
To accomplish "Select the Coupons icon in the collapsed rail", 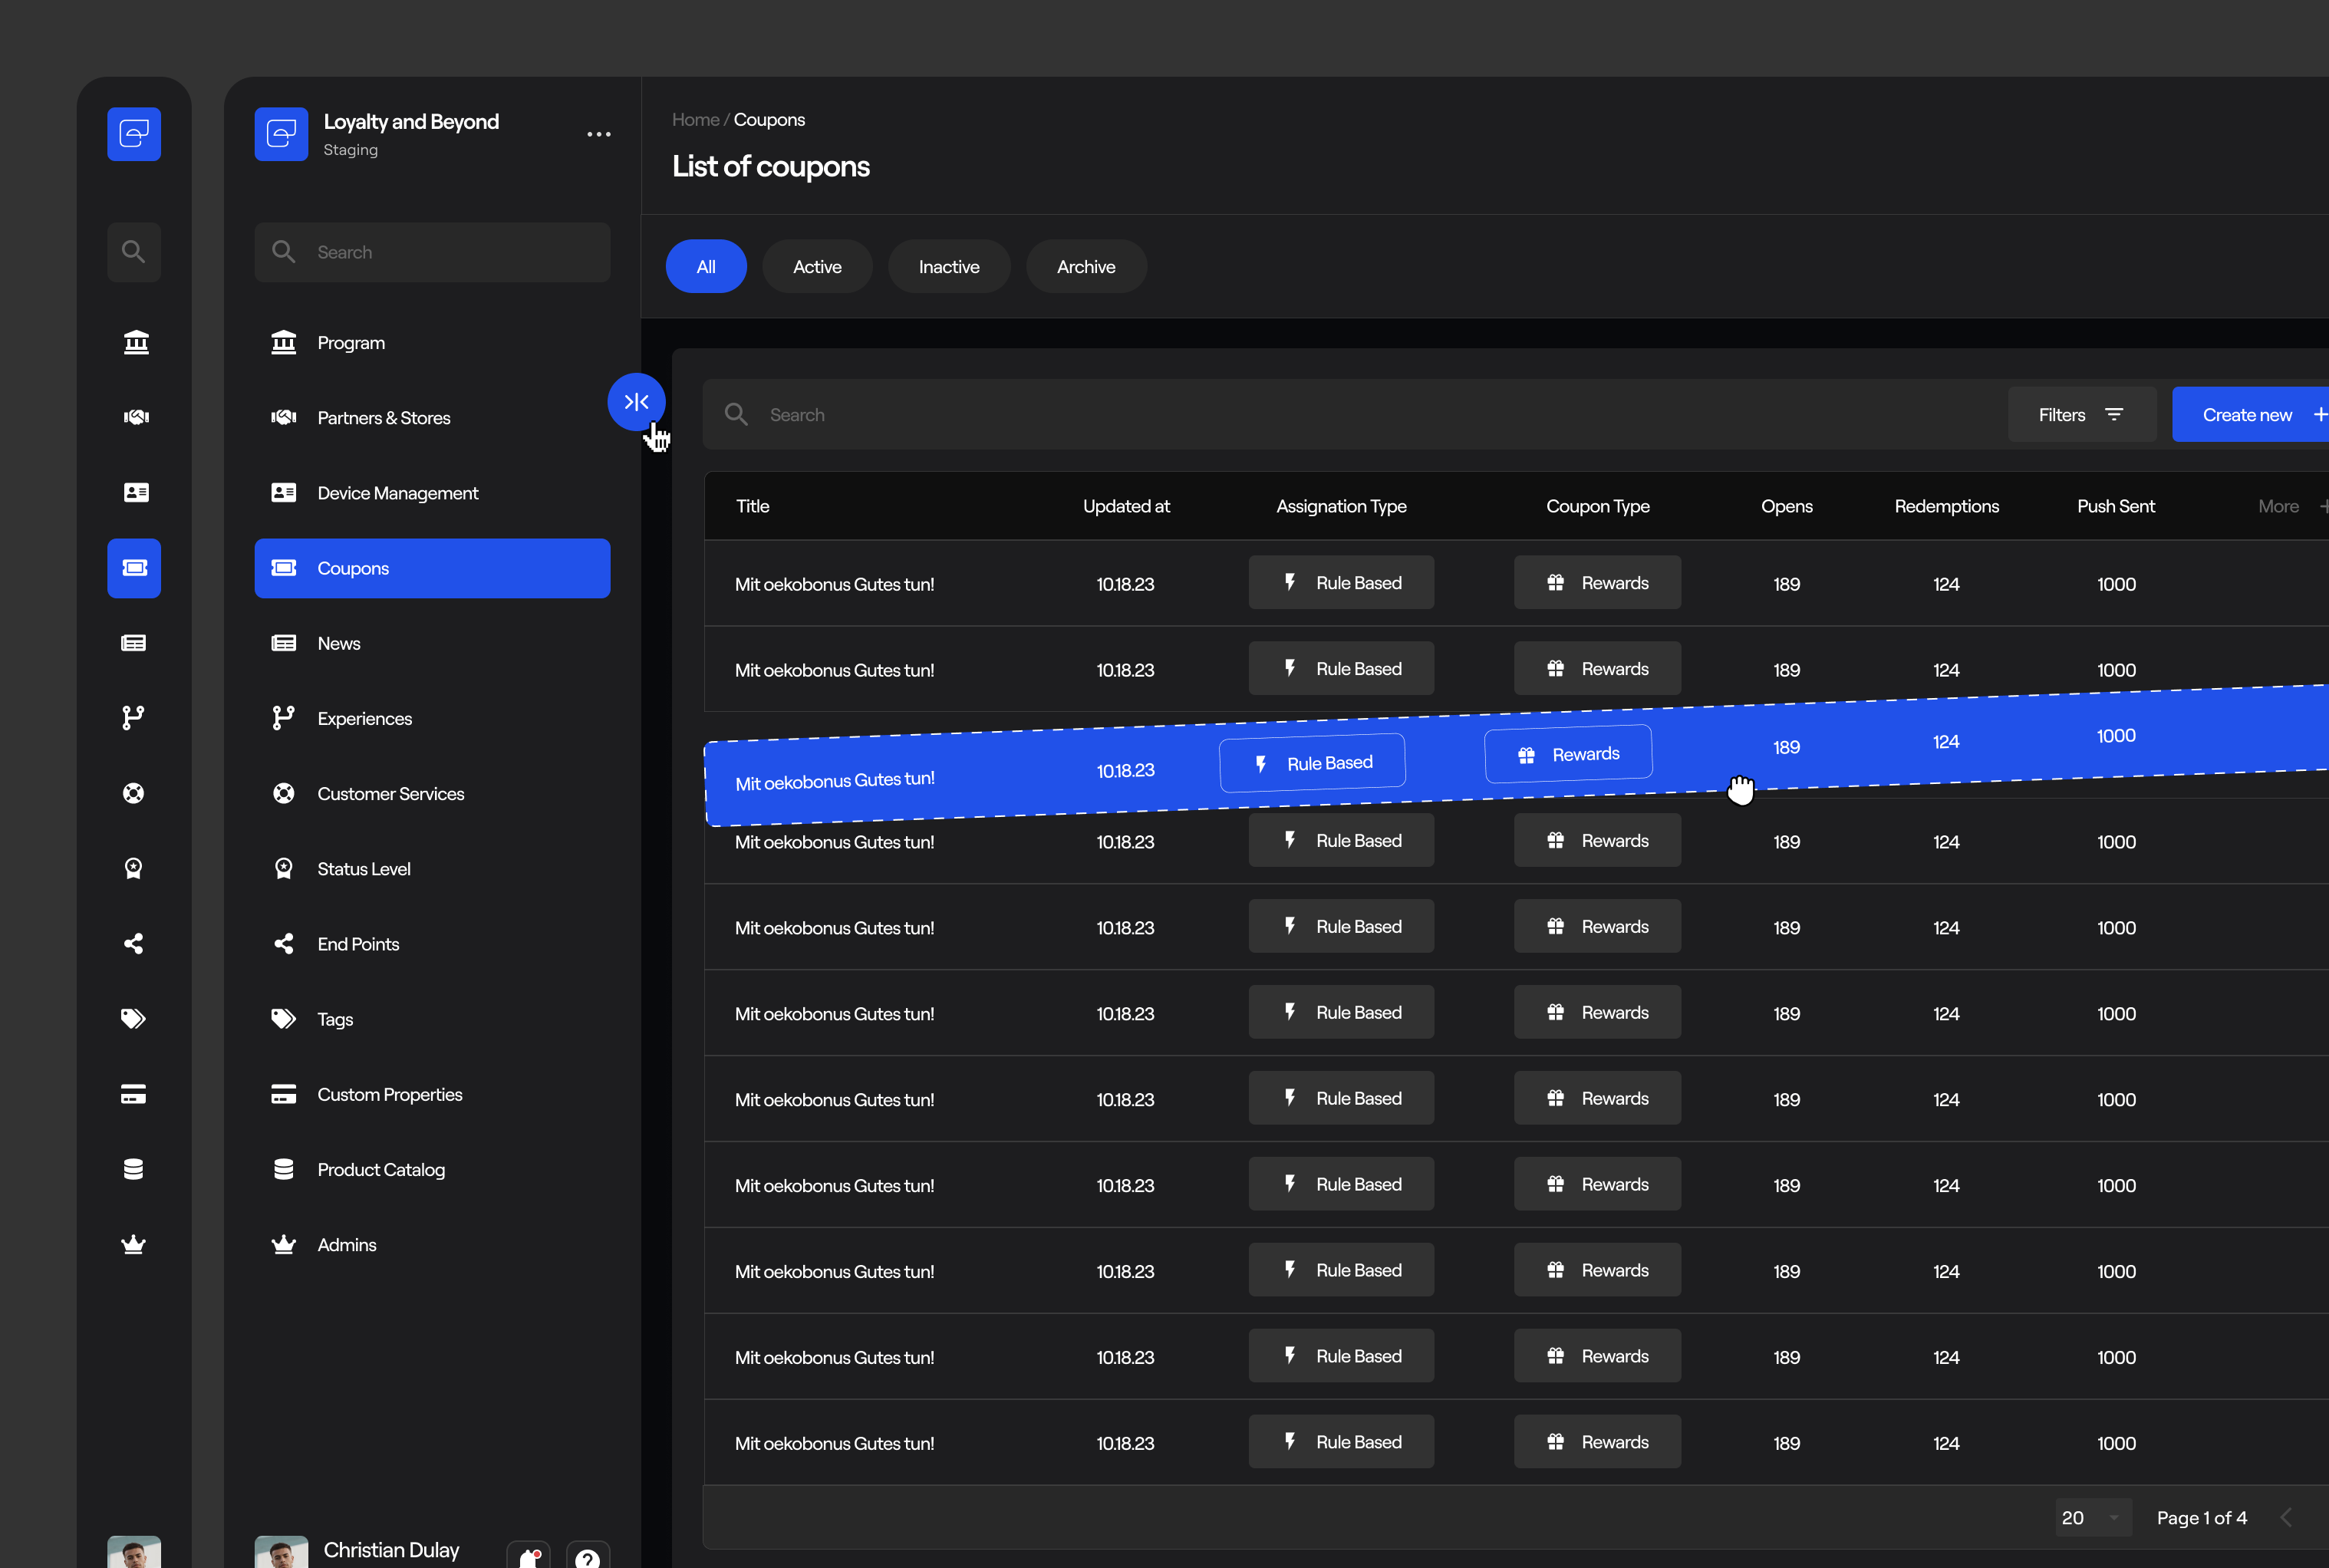I will (134, 568).
